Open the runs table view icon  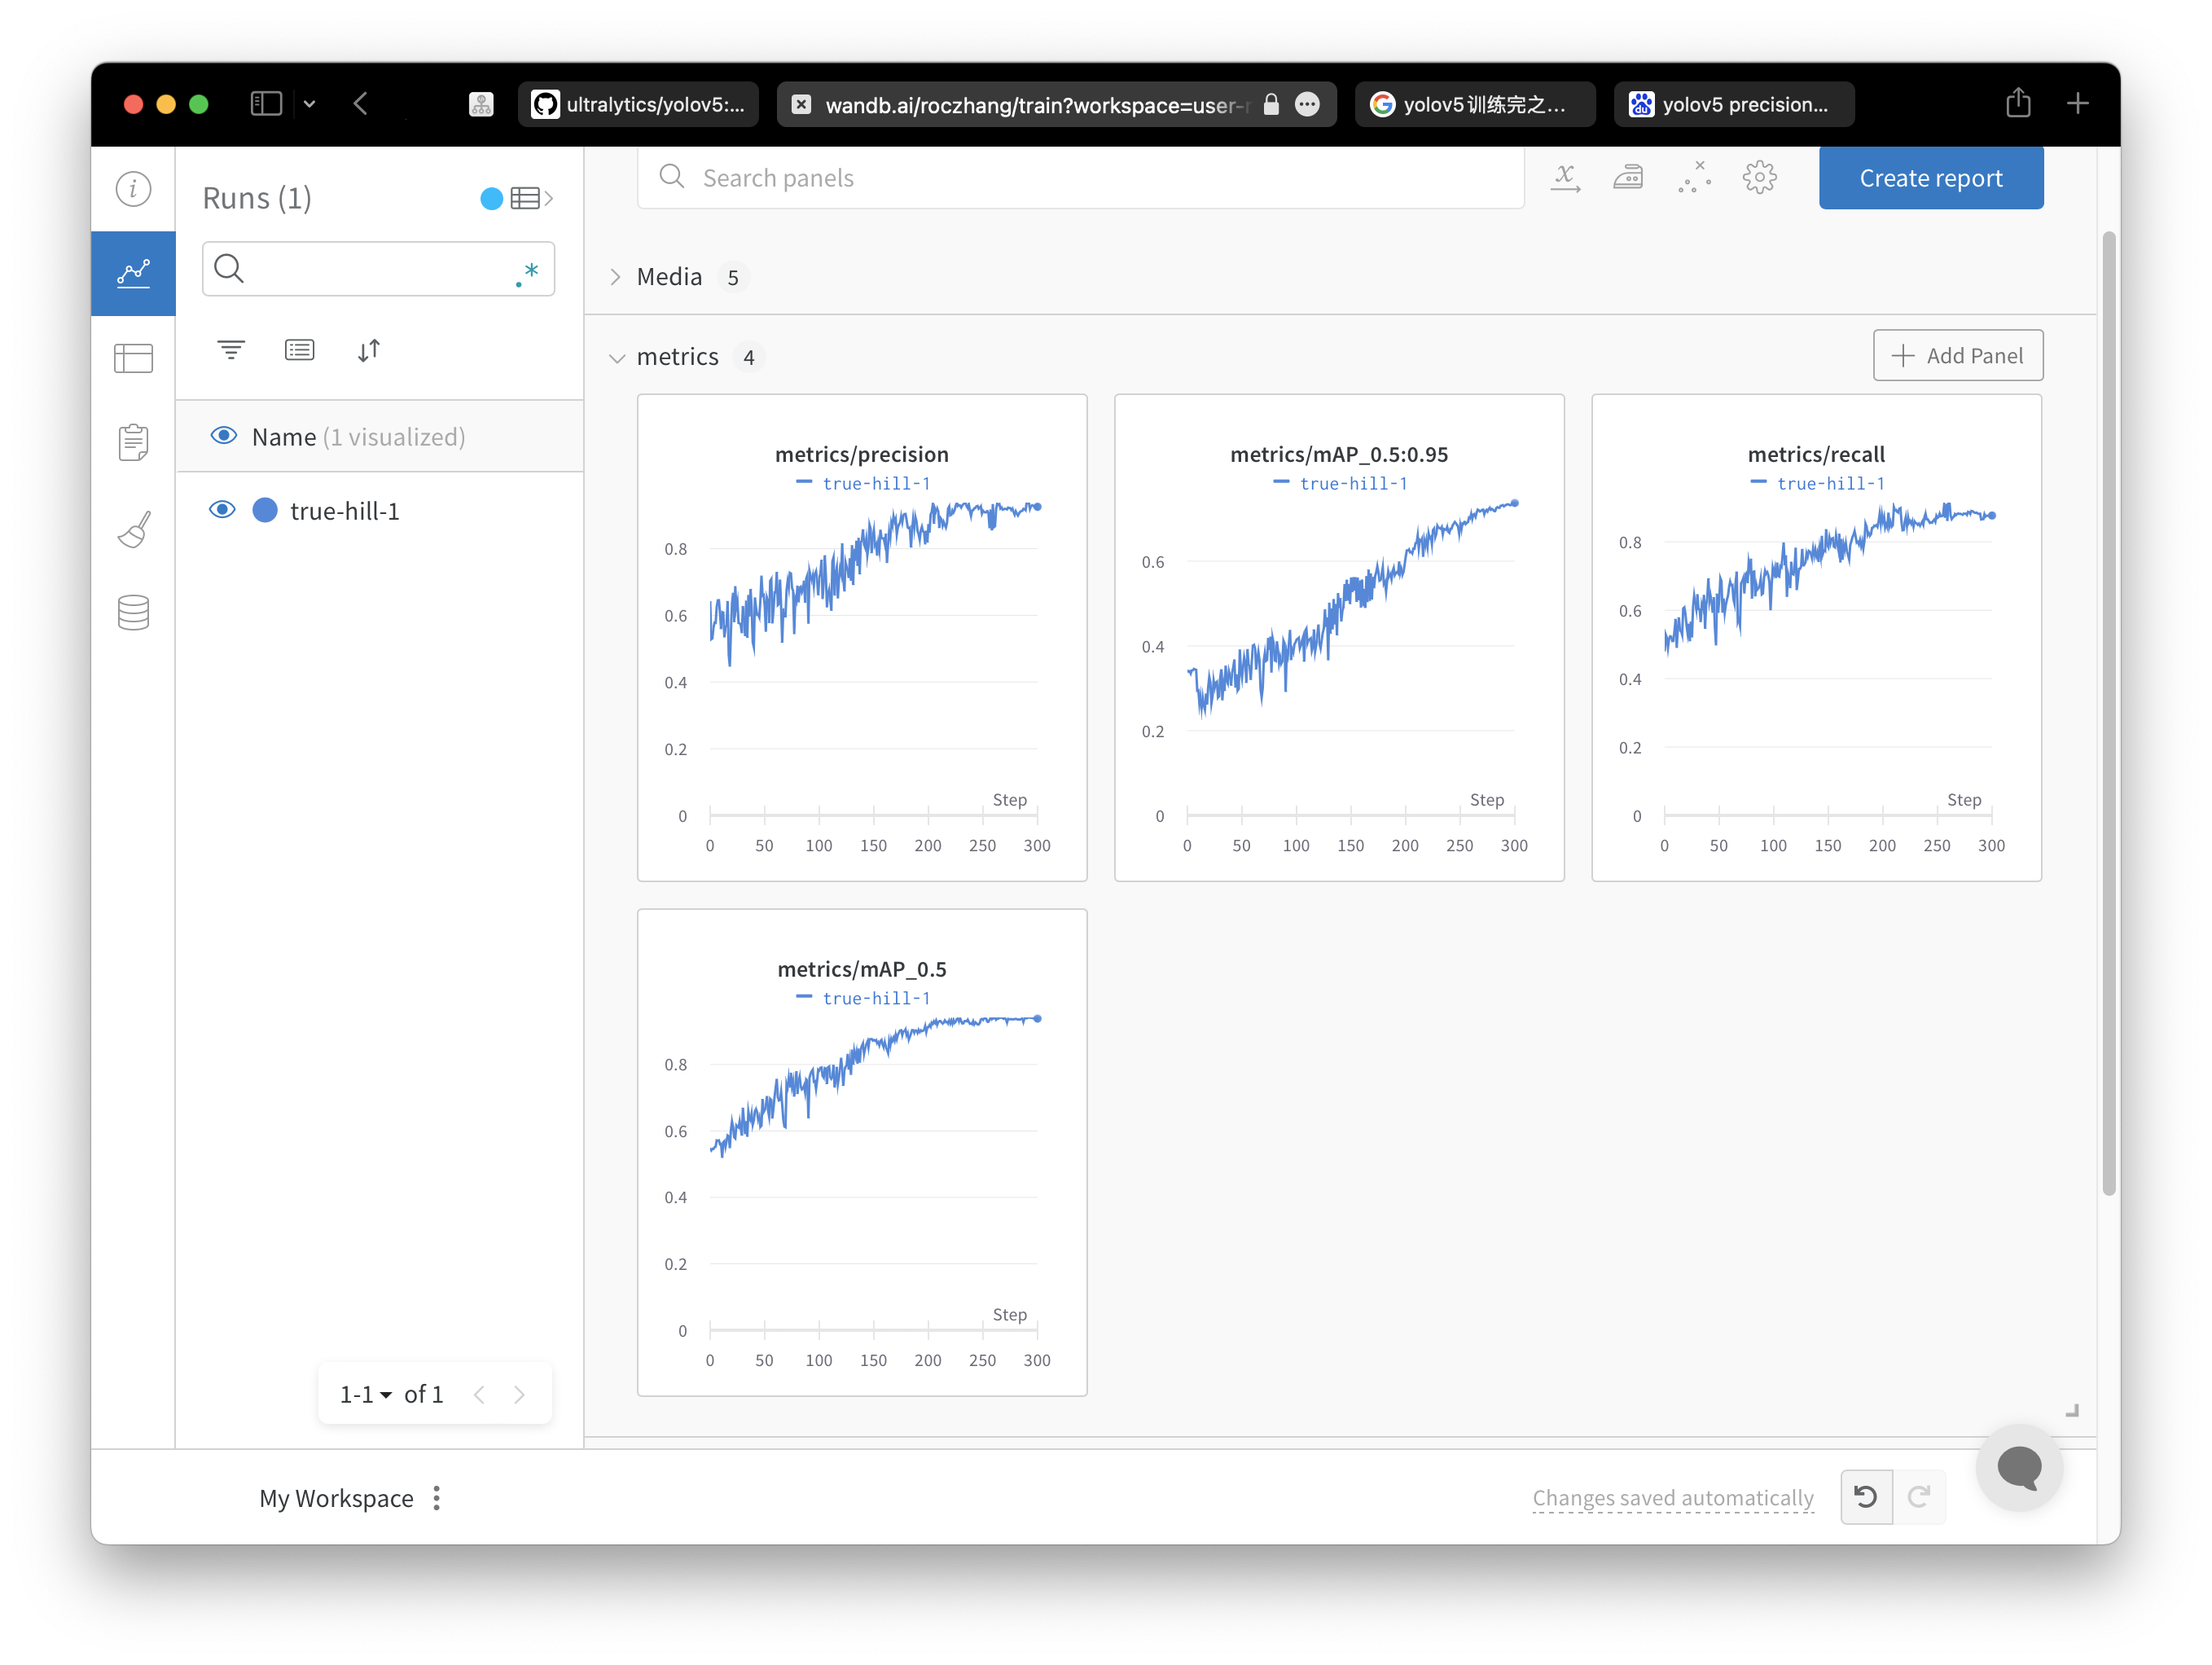(x=133, y=358)
